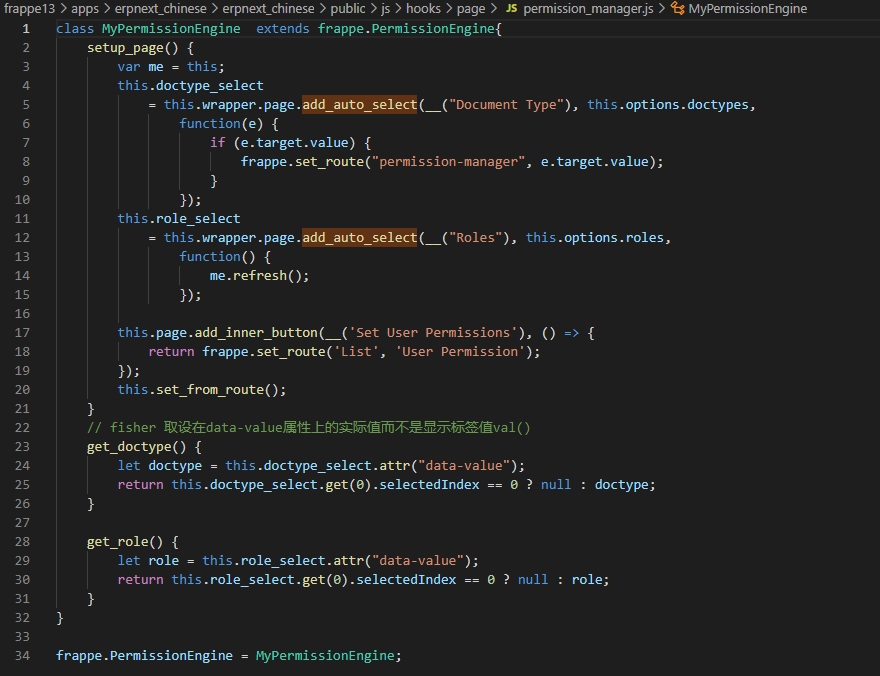Click the first highlighted add_auto_select on line 5
This screenshot has height=676, width=880.
pos(360,105)
